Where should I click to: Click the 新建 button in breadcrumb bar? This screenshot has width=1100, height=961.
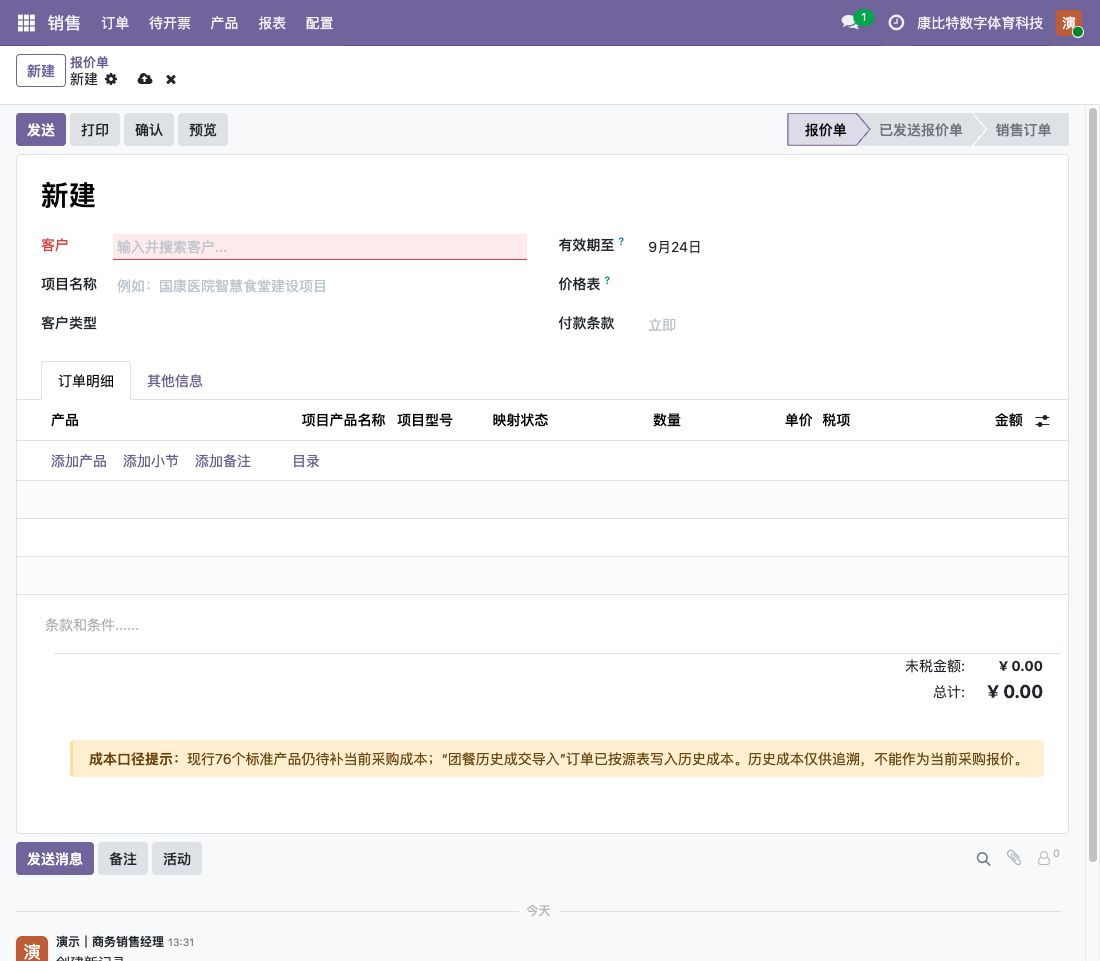(41, 71)
